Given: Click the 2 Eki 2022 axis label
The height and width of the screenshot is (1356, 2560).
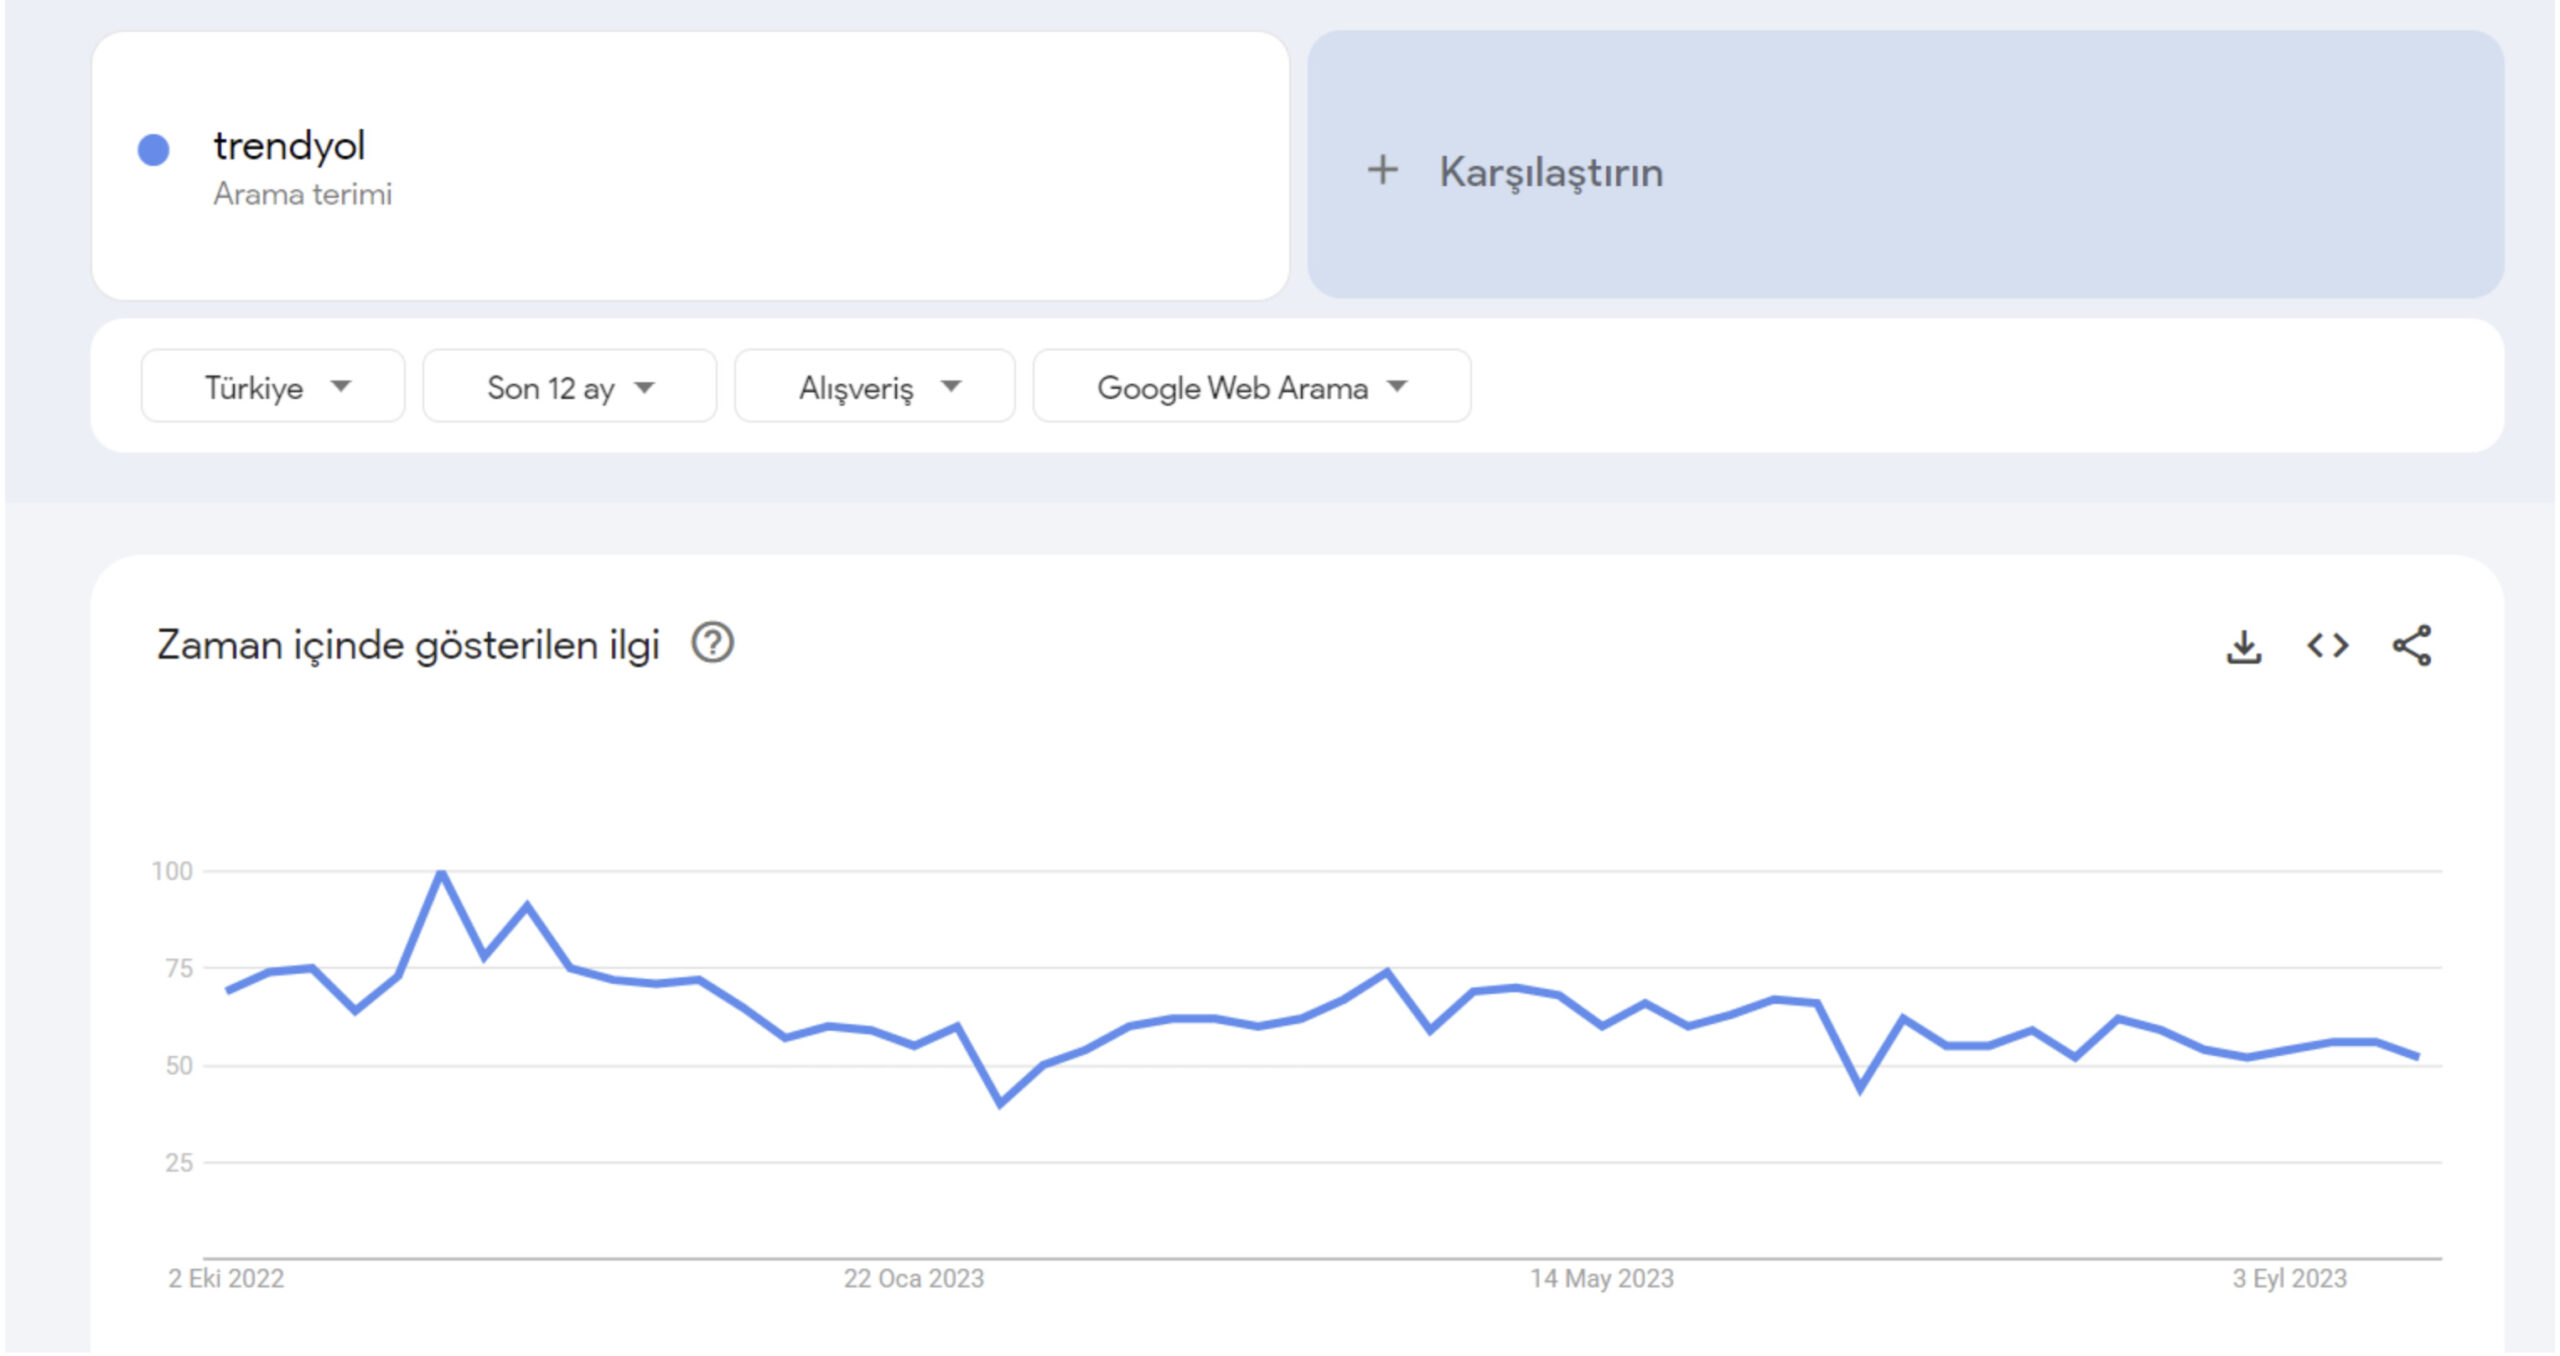Looking at the screenshot, I should pyautogui.click(x=226, y=1279).
